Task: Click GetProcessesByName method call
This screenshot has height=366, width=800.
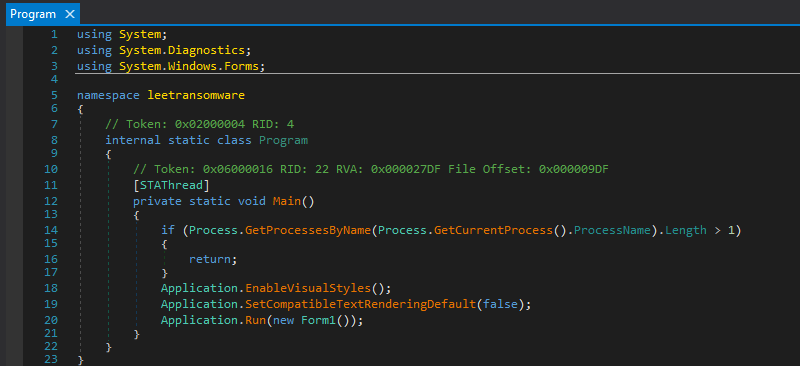Action: pos(308,230)
